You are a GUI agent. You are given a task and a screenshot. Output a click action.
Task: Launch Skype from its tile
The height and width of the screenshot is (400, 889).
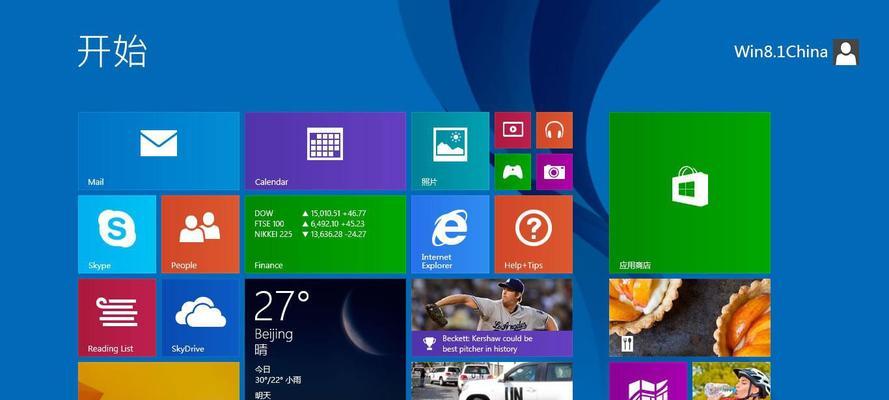coord(117,234)
